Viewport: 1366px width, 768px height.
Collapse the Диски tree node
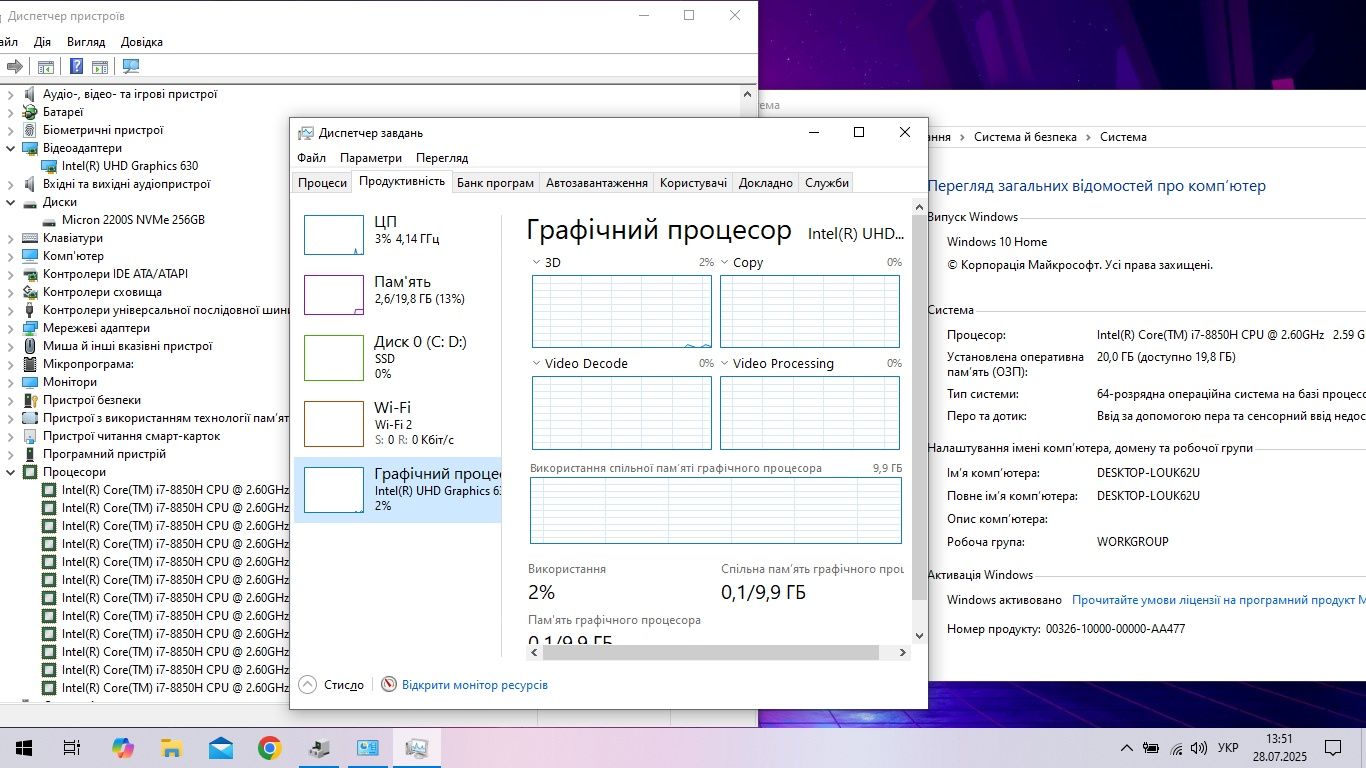pyautogui.click(x=10, y=202)
